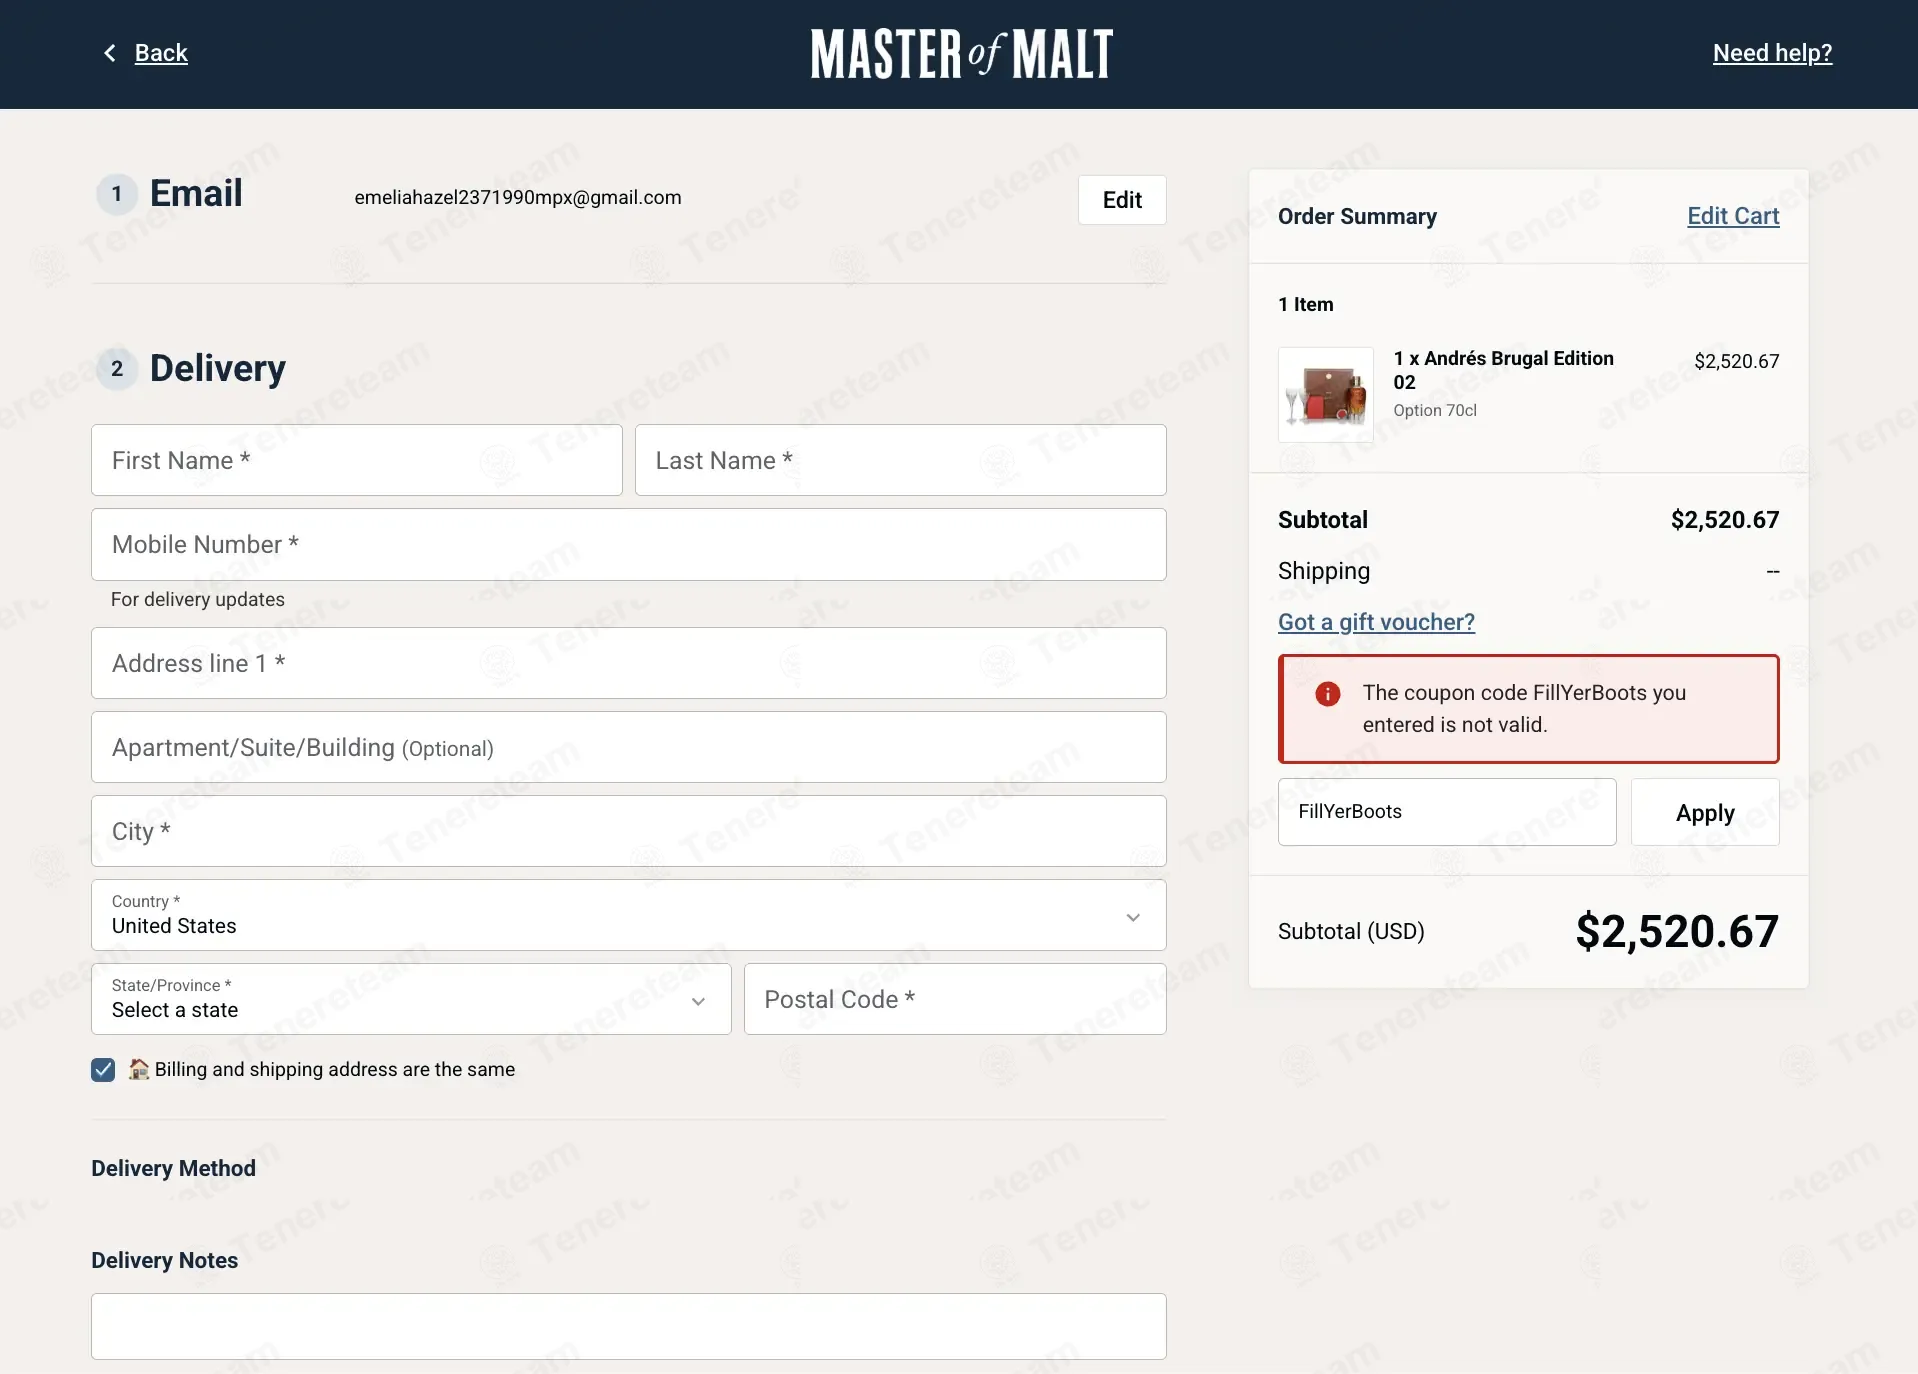Click the product name Andrés Brugal Edition 02
The width and height of the screenshot is (1918, 1374).
point(1503,370)
